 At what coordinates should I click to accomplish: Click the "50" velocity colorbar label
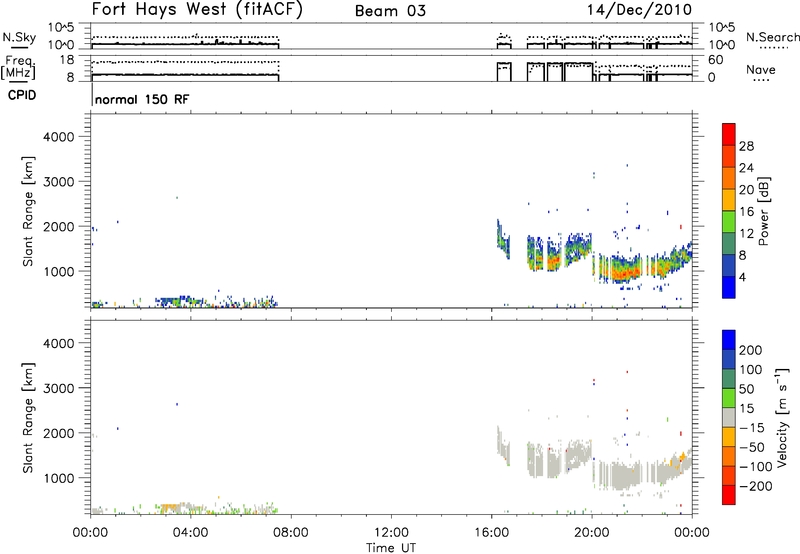point(746,389)
